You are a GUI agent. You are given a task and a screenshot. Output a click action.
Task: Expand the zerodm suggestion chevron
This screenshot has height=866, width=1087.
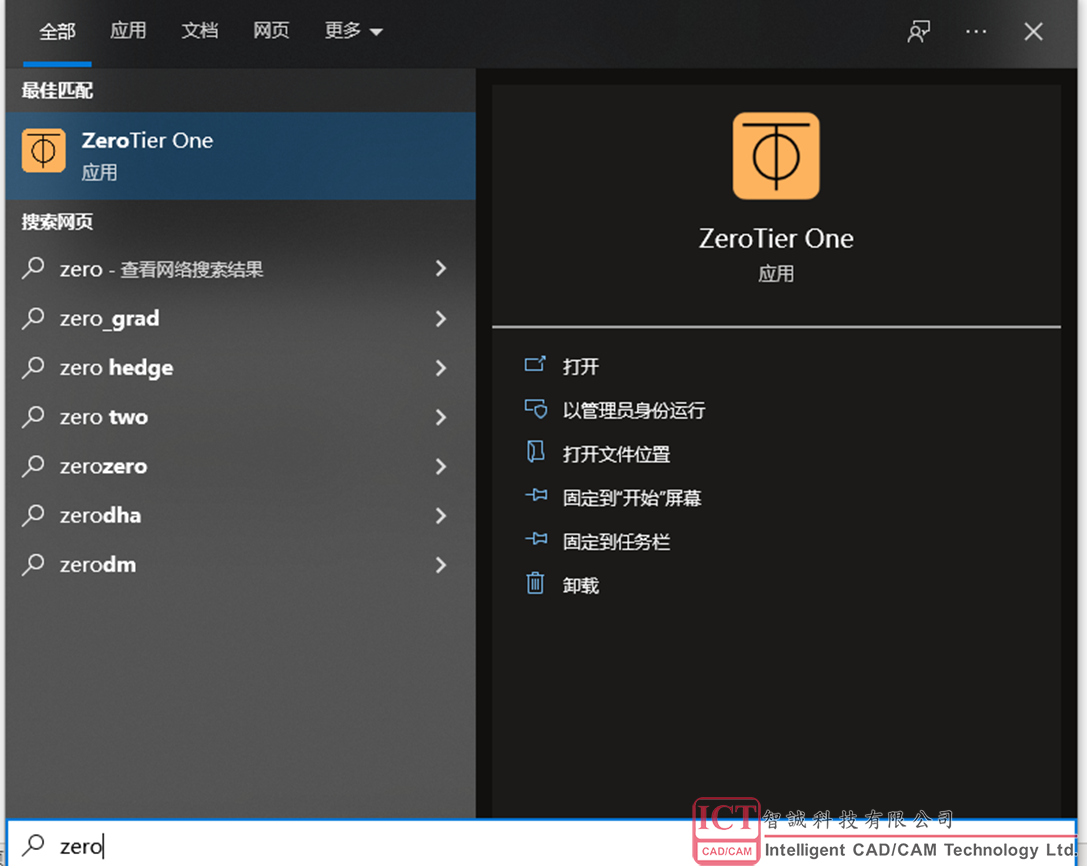tap(441, 564)
